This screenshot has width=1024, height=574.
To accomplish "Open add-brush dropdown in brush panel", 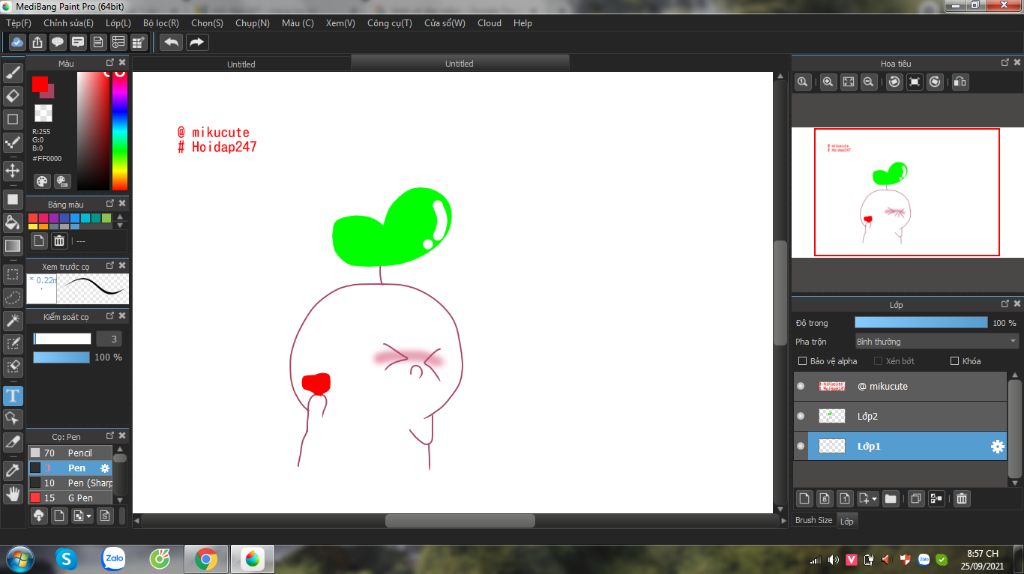I will pyautogui.click(x=89, y=517).
